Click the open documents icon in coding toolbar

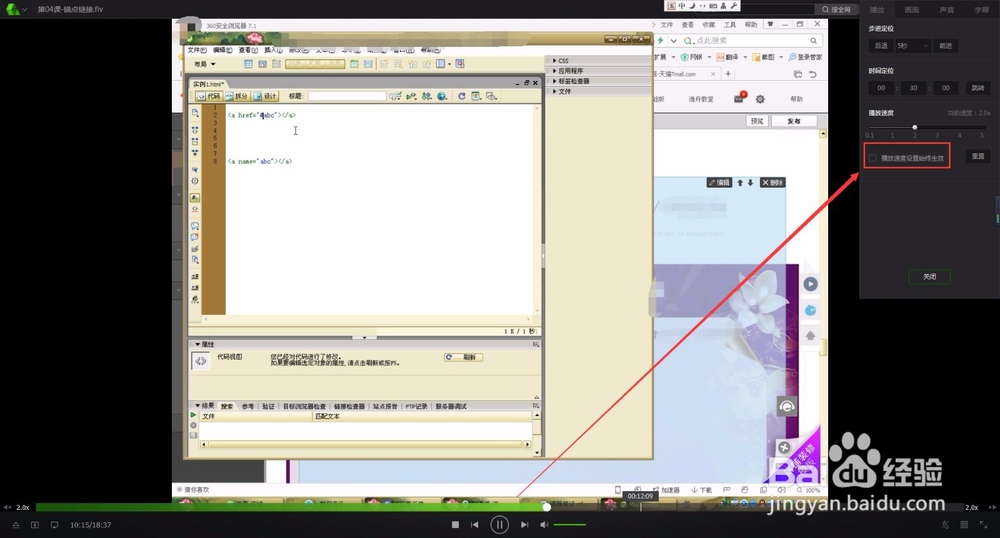195,113
